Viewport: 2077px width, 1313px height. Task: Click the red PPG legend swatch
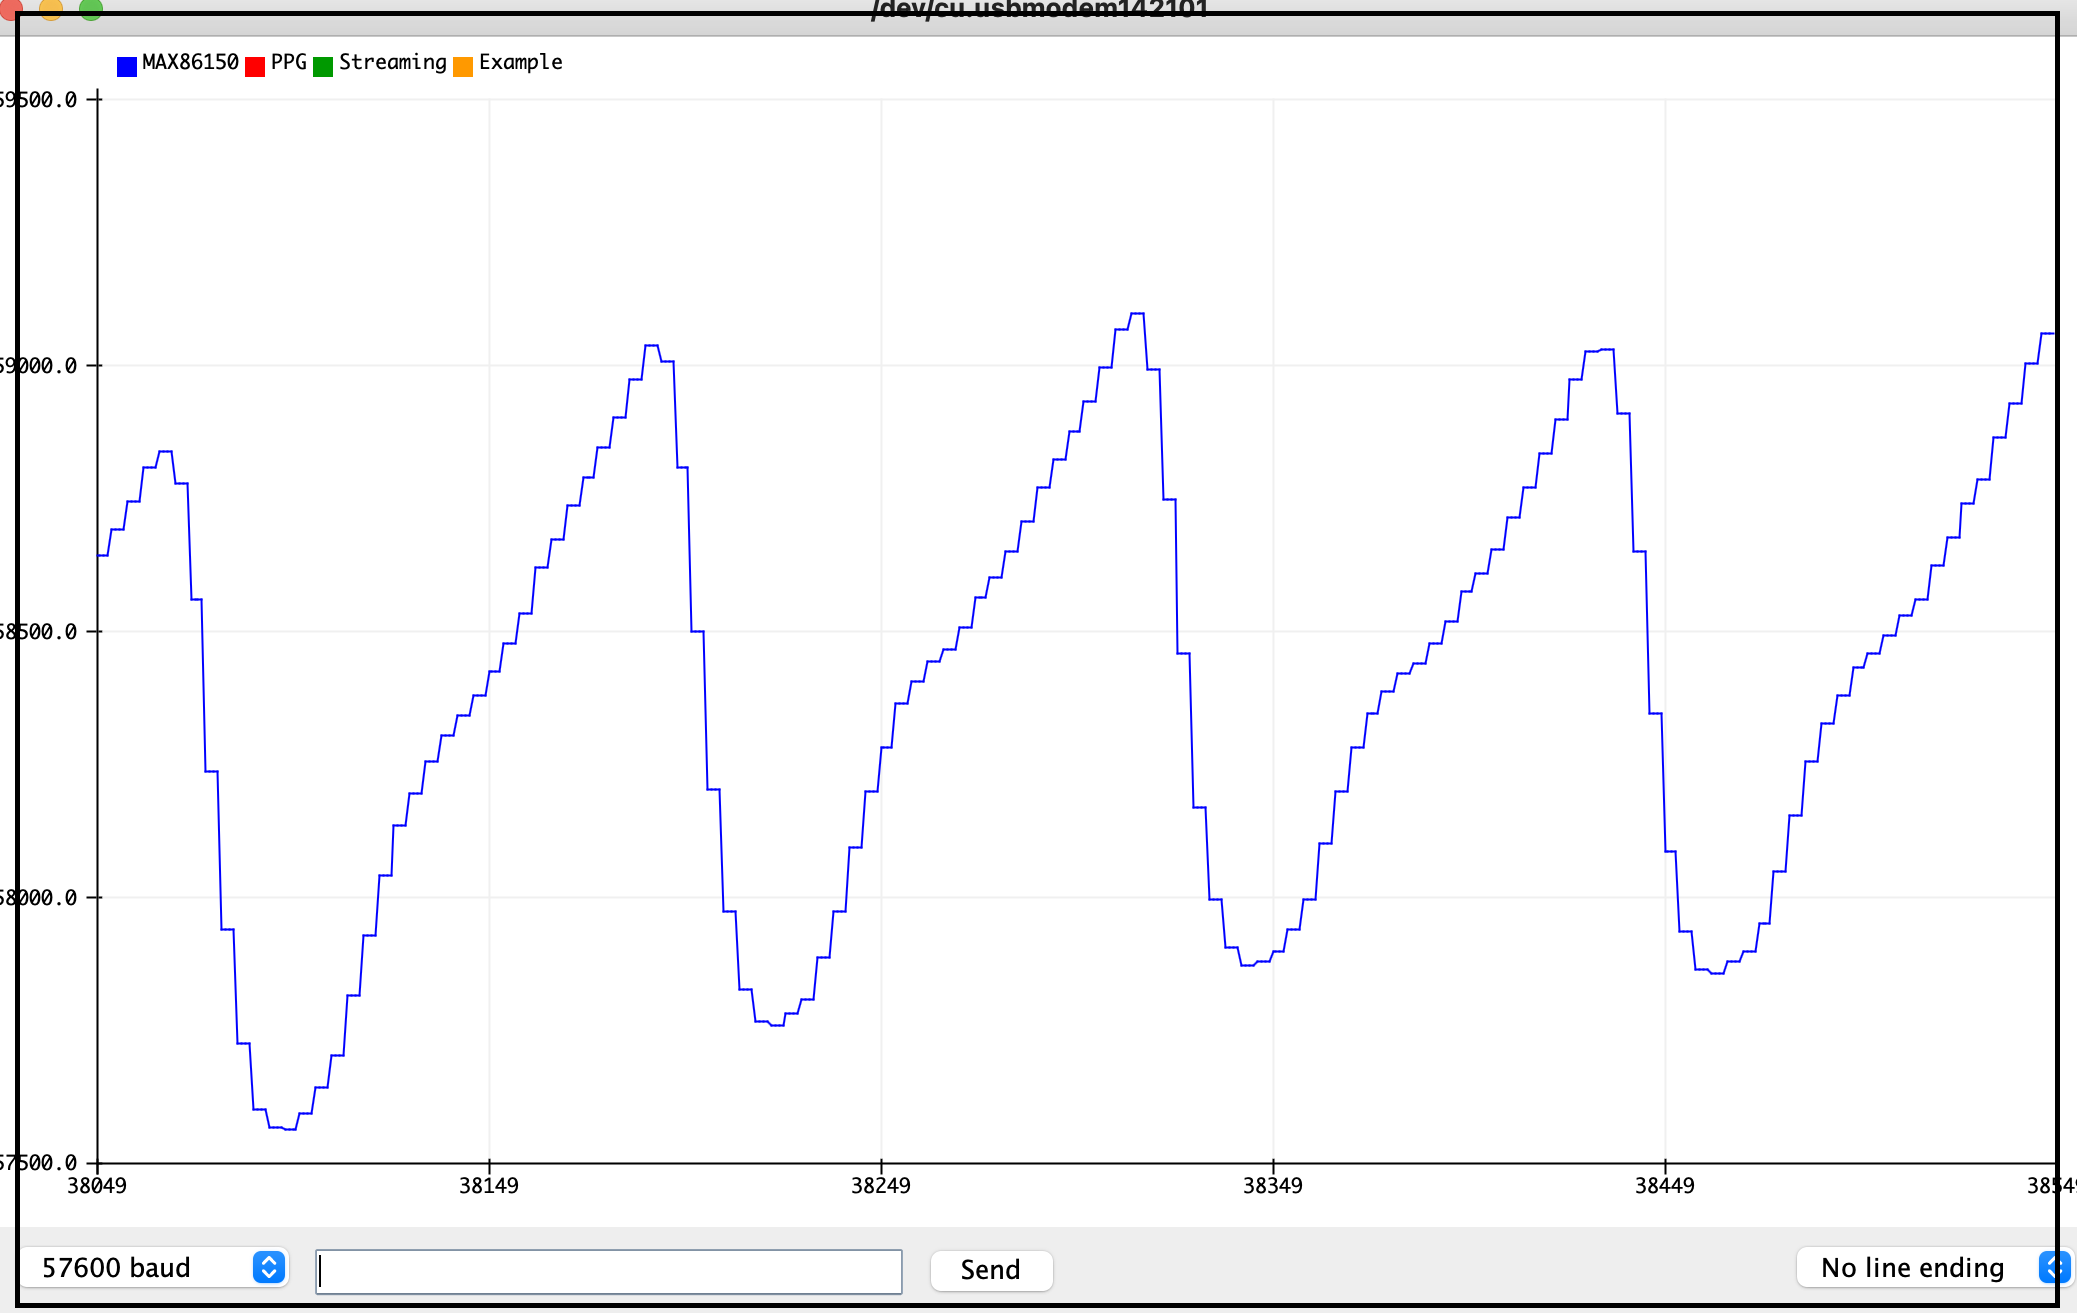(255, 66)
